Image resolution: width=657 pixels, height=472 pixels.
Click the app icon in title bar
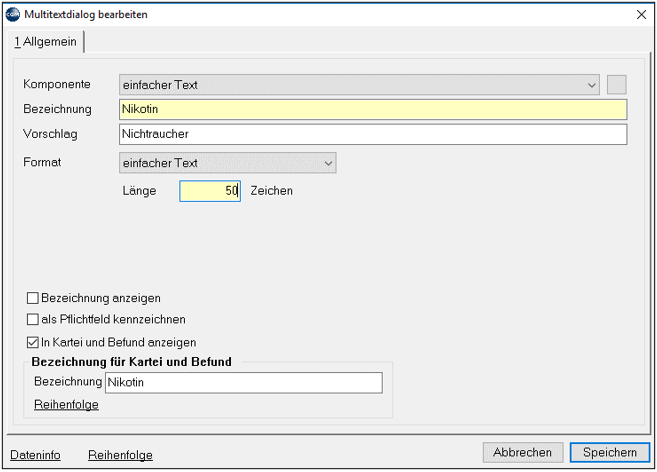pos(13,14)
